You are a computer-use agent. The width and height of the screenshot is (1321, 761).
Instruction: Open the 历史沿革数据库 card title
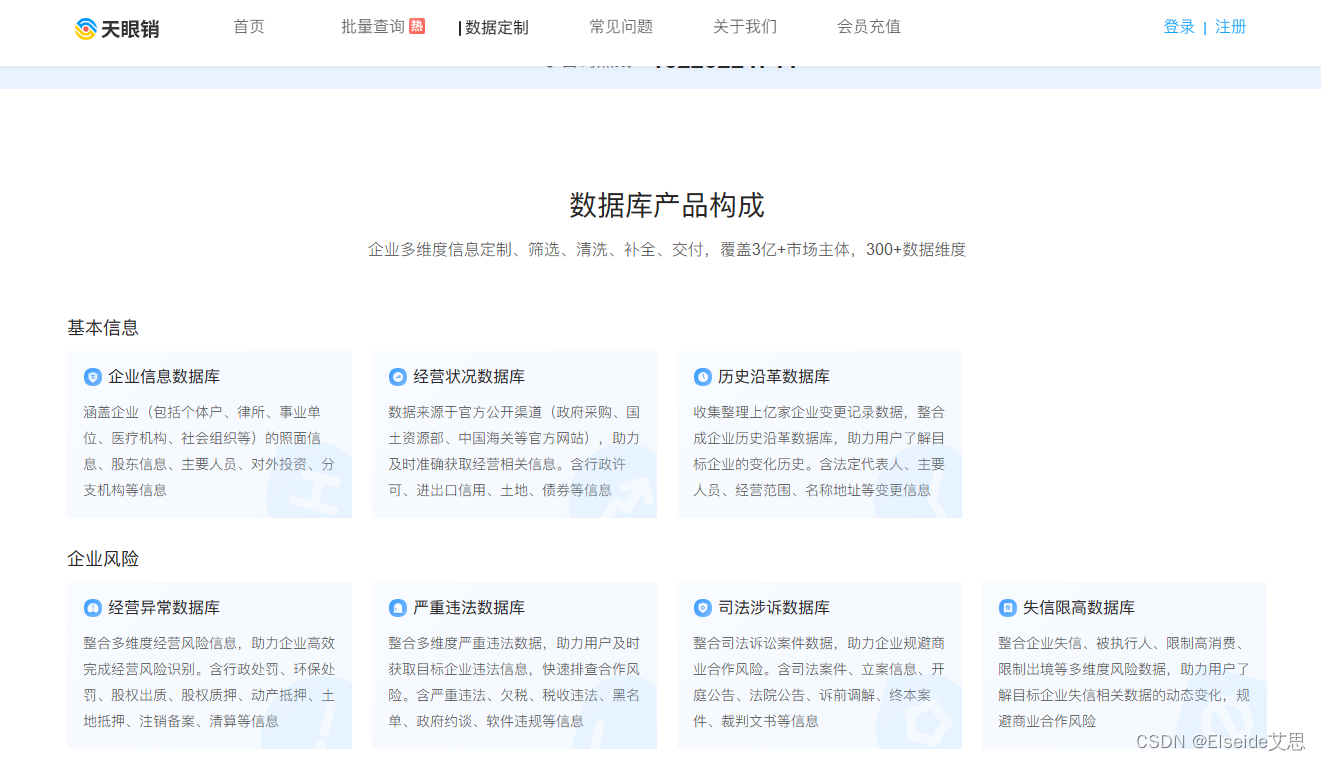[774, 377]
